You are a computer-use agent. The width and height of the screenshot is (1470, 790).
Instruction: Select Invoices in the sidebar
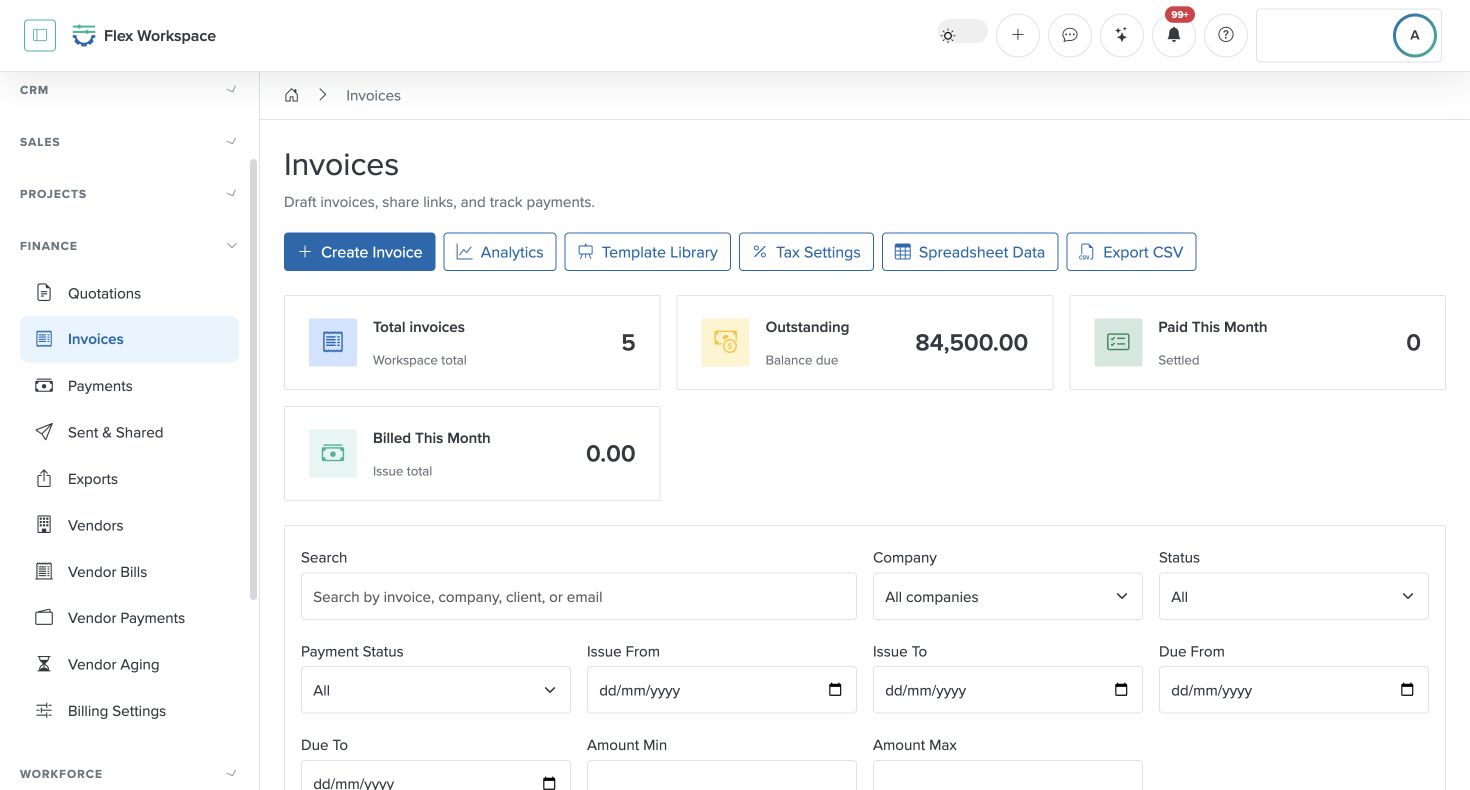click(x=129, y=339)
